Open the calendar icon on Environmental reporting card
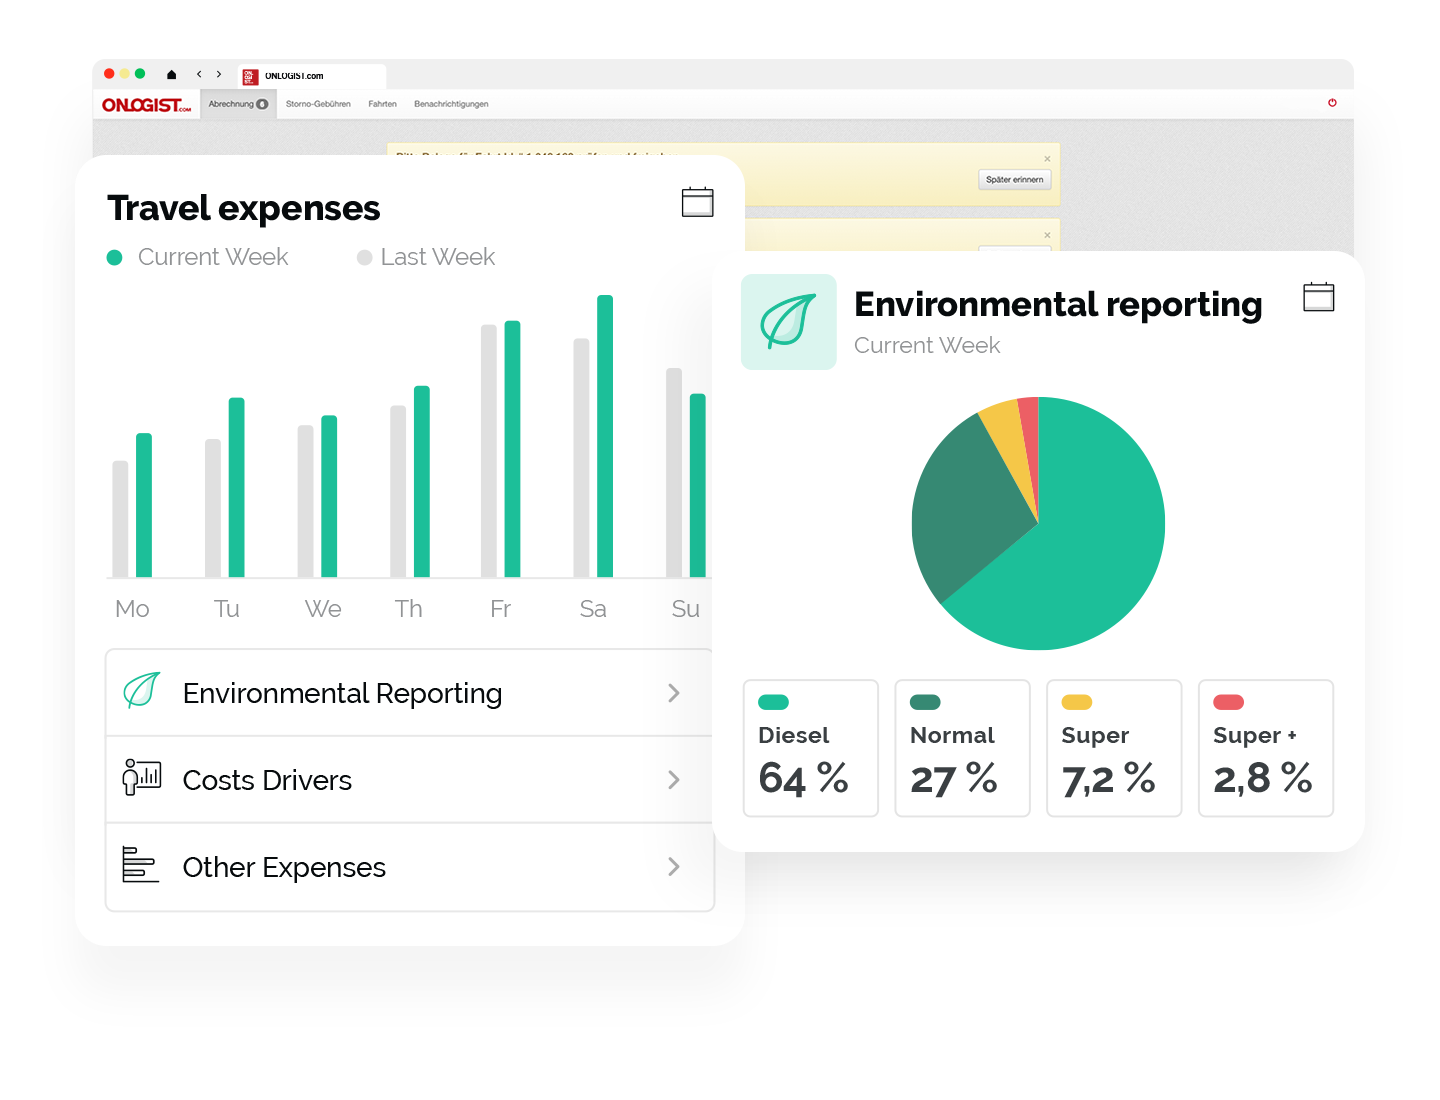 [x=1319, y=296]
